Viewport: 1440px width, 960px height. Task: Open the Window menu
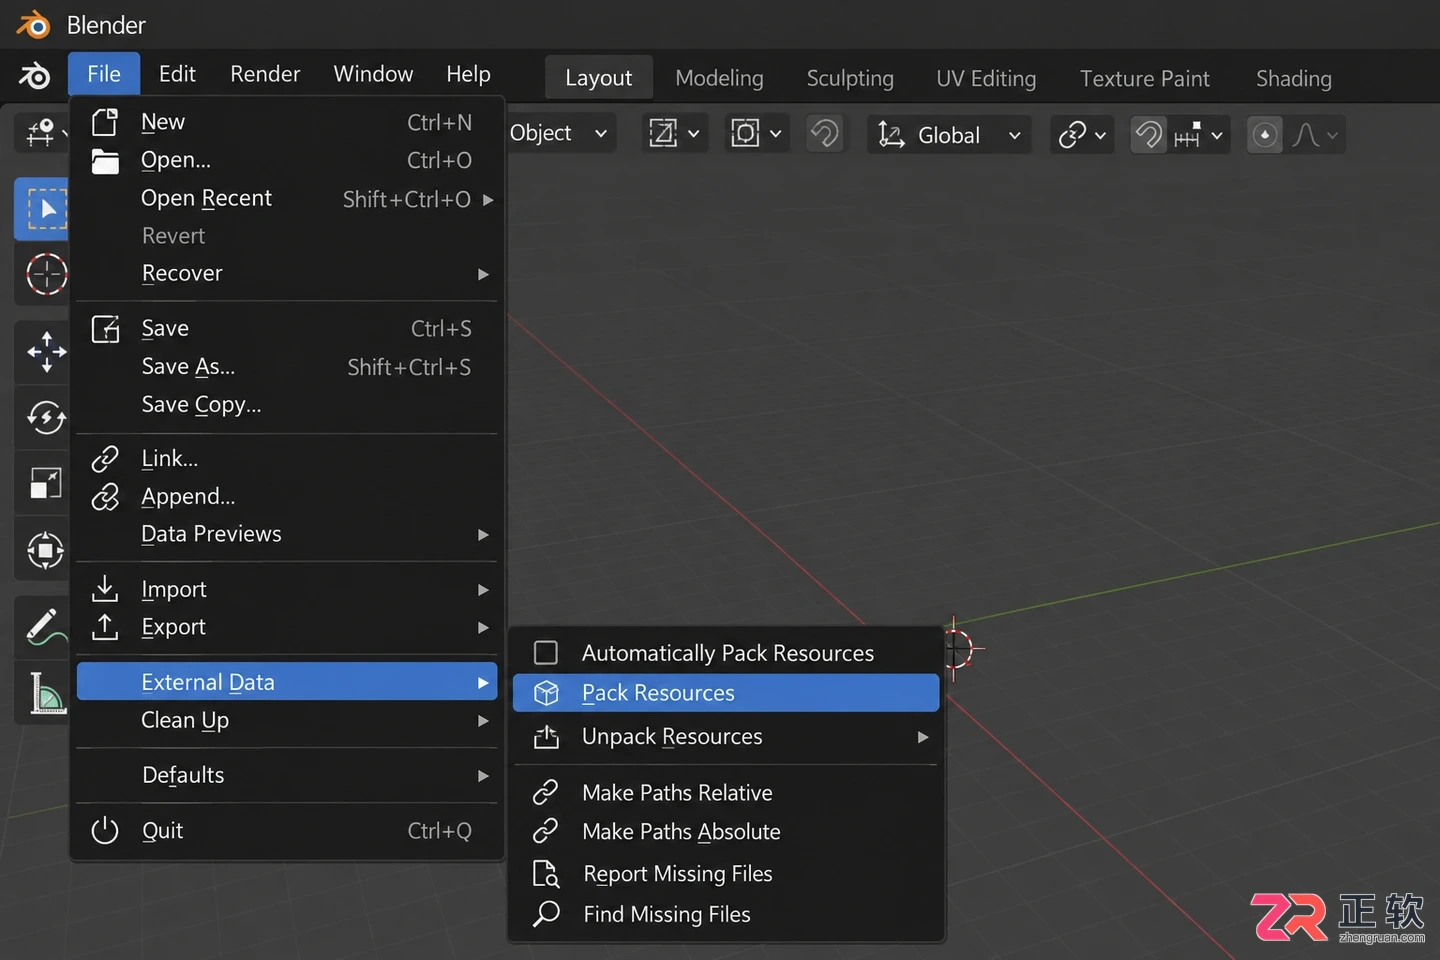point(373,74)
